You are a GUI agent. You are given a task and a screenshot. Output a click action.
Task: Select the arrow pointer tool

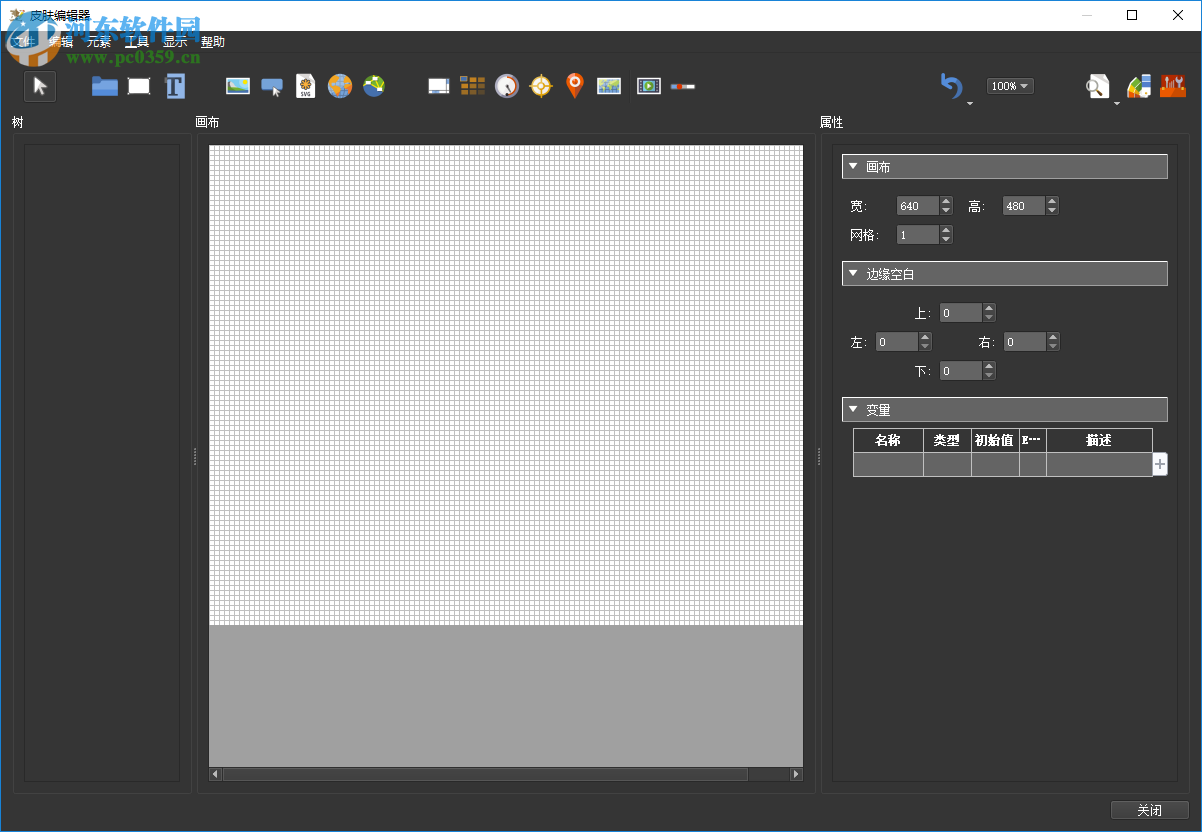pyautogui.click(x=40, y=86)
